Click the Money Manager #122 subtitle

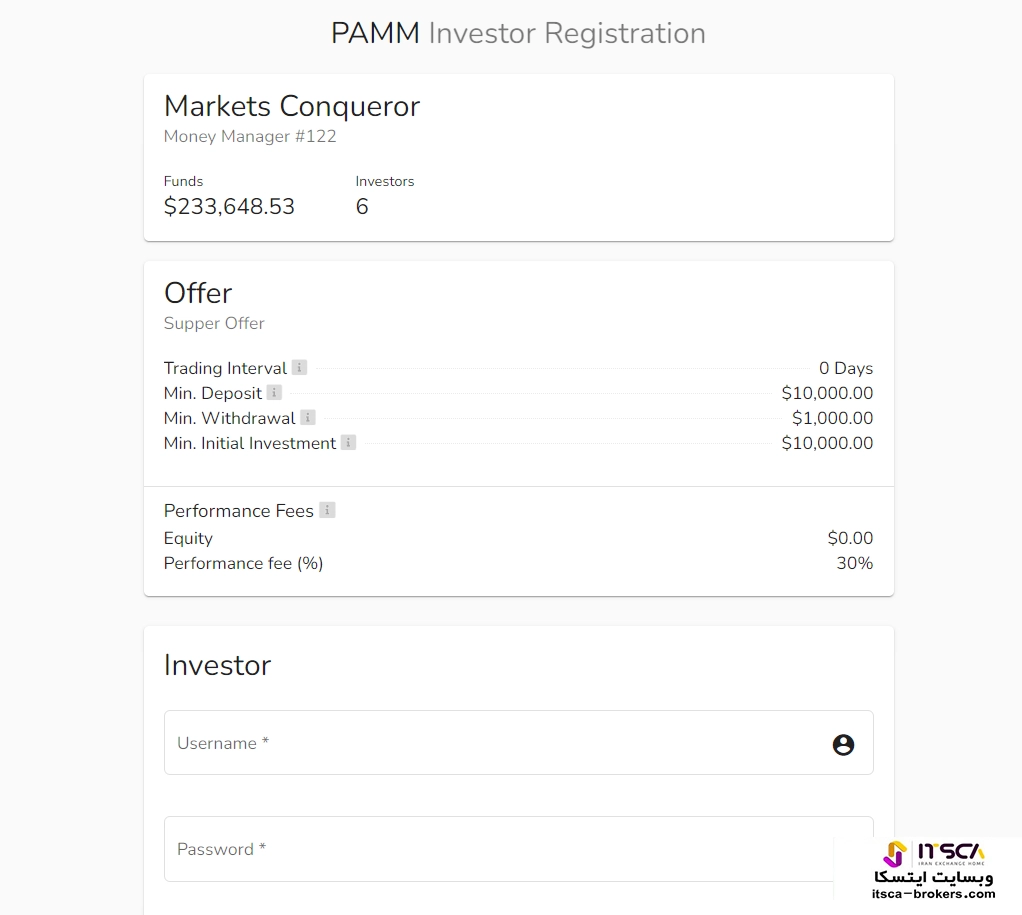click(x=250, y=136)
